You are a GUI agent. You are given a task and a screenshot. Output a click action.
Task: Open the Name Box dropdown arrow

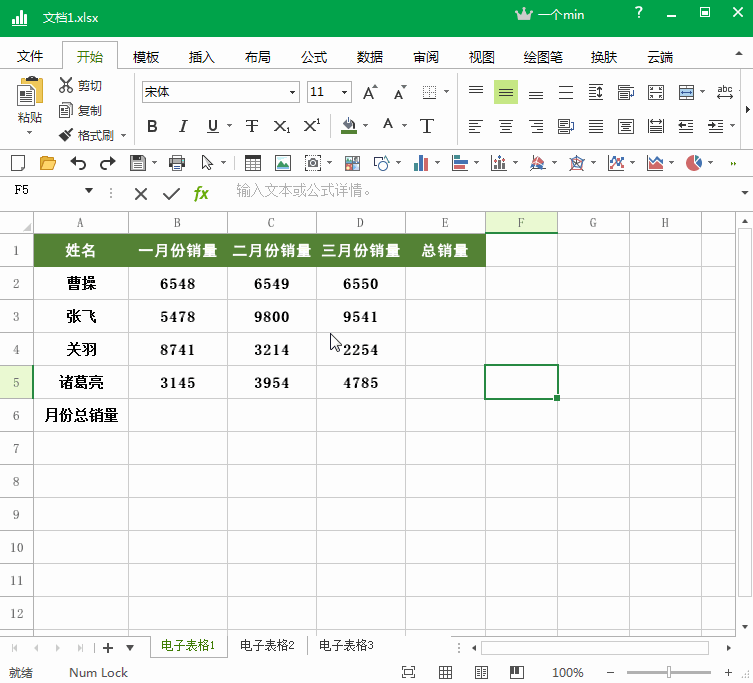[89, 190]
